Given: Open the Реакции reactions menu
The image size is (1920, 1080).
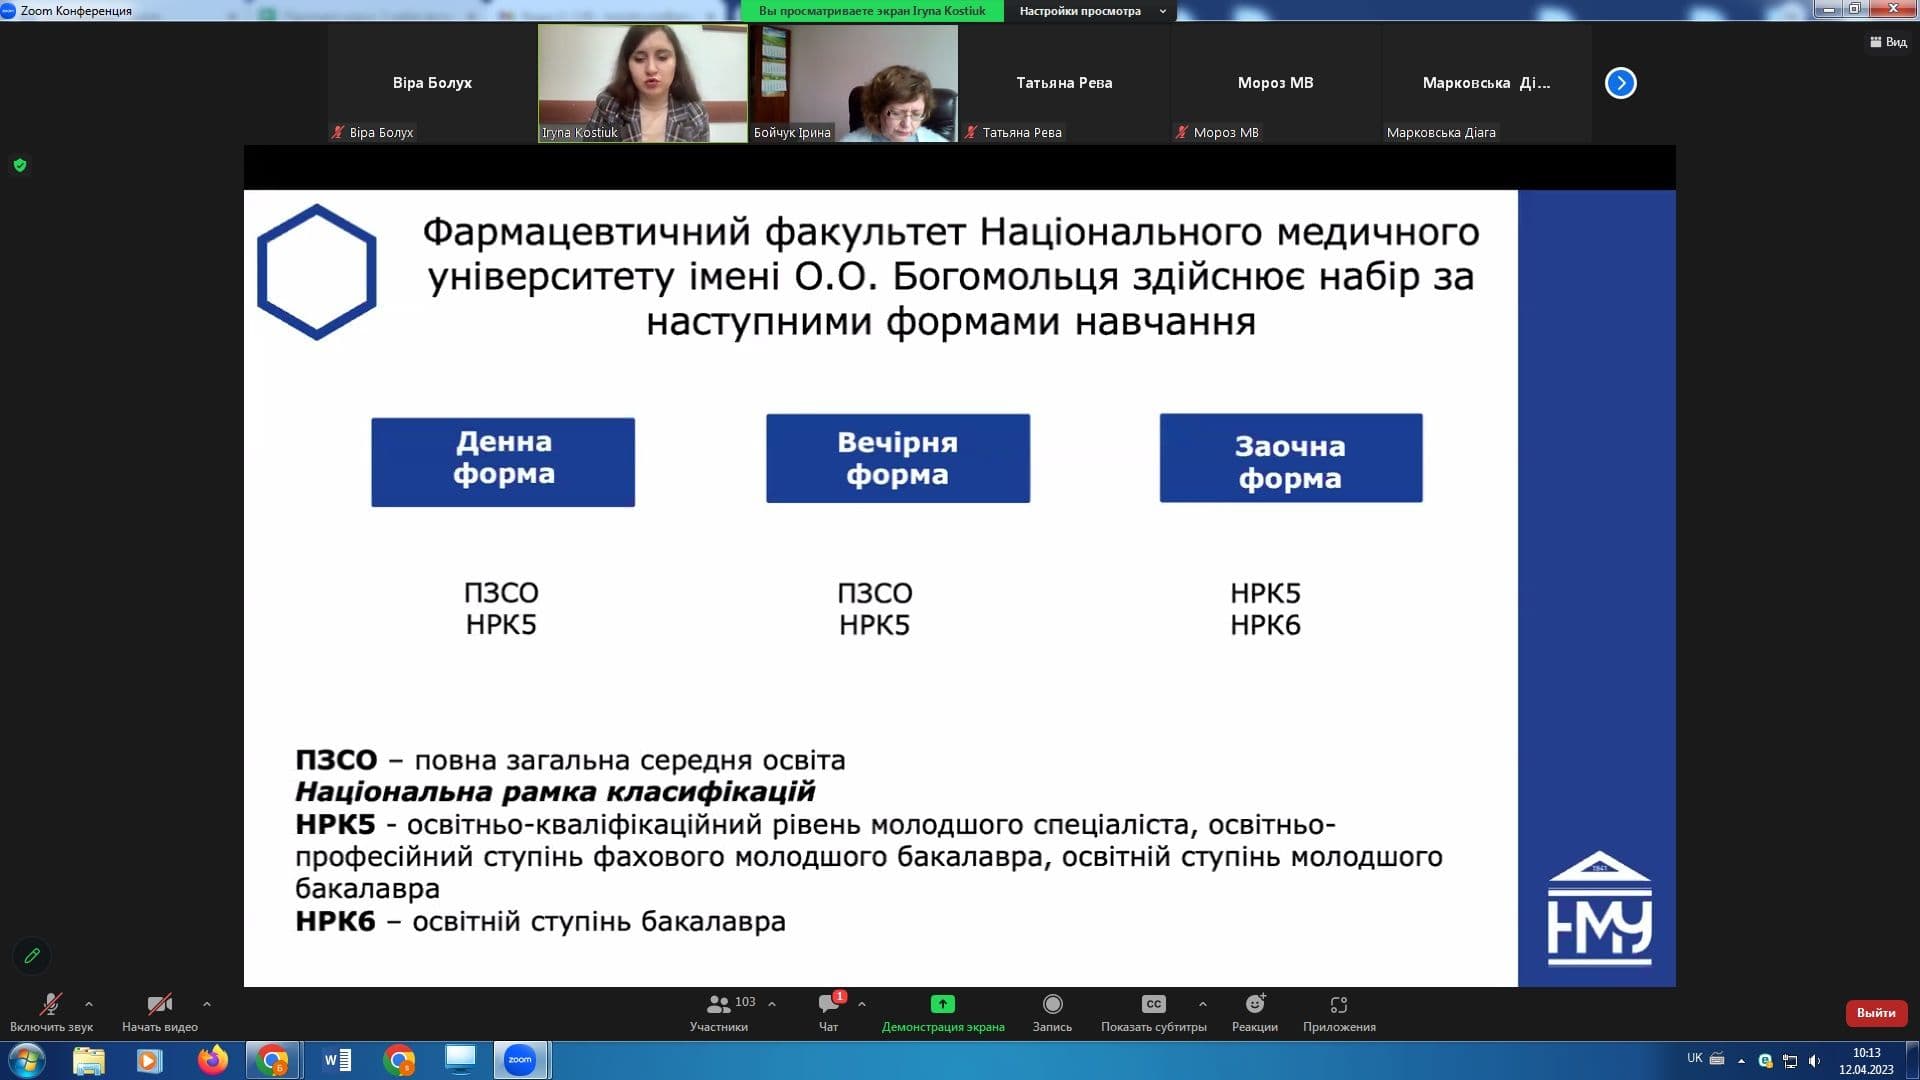Looking at the screenshot, I should pyautogui.click(x=1255, y=1013).
